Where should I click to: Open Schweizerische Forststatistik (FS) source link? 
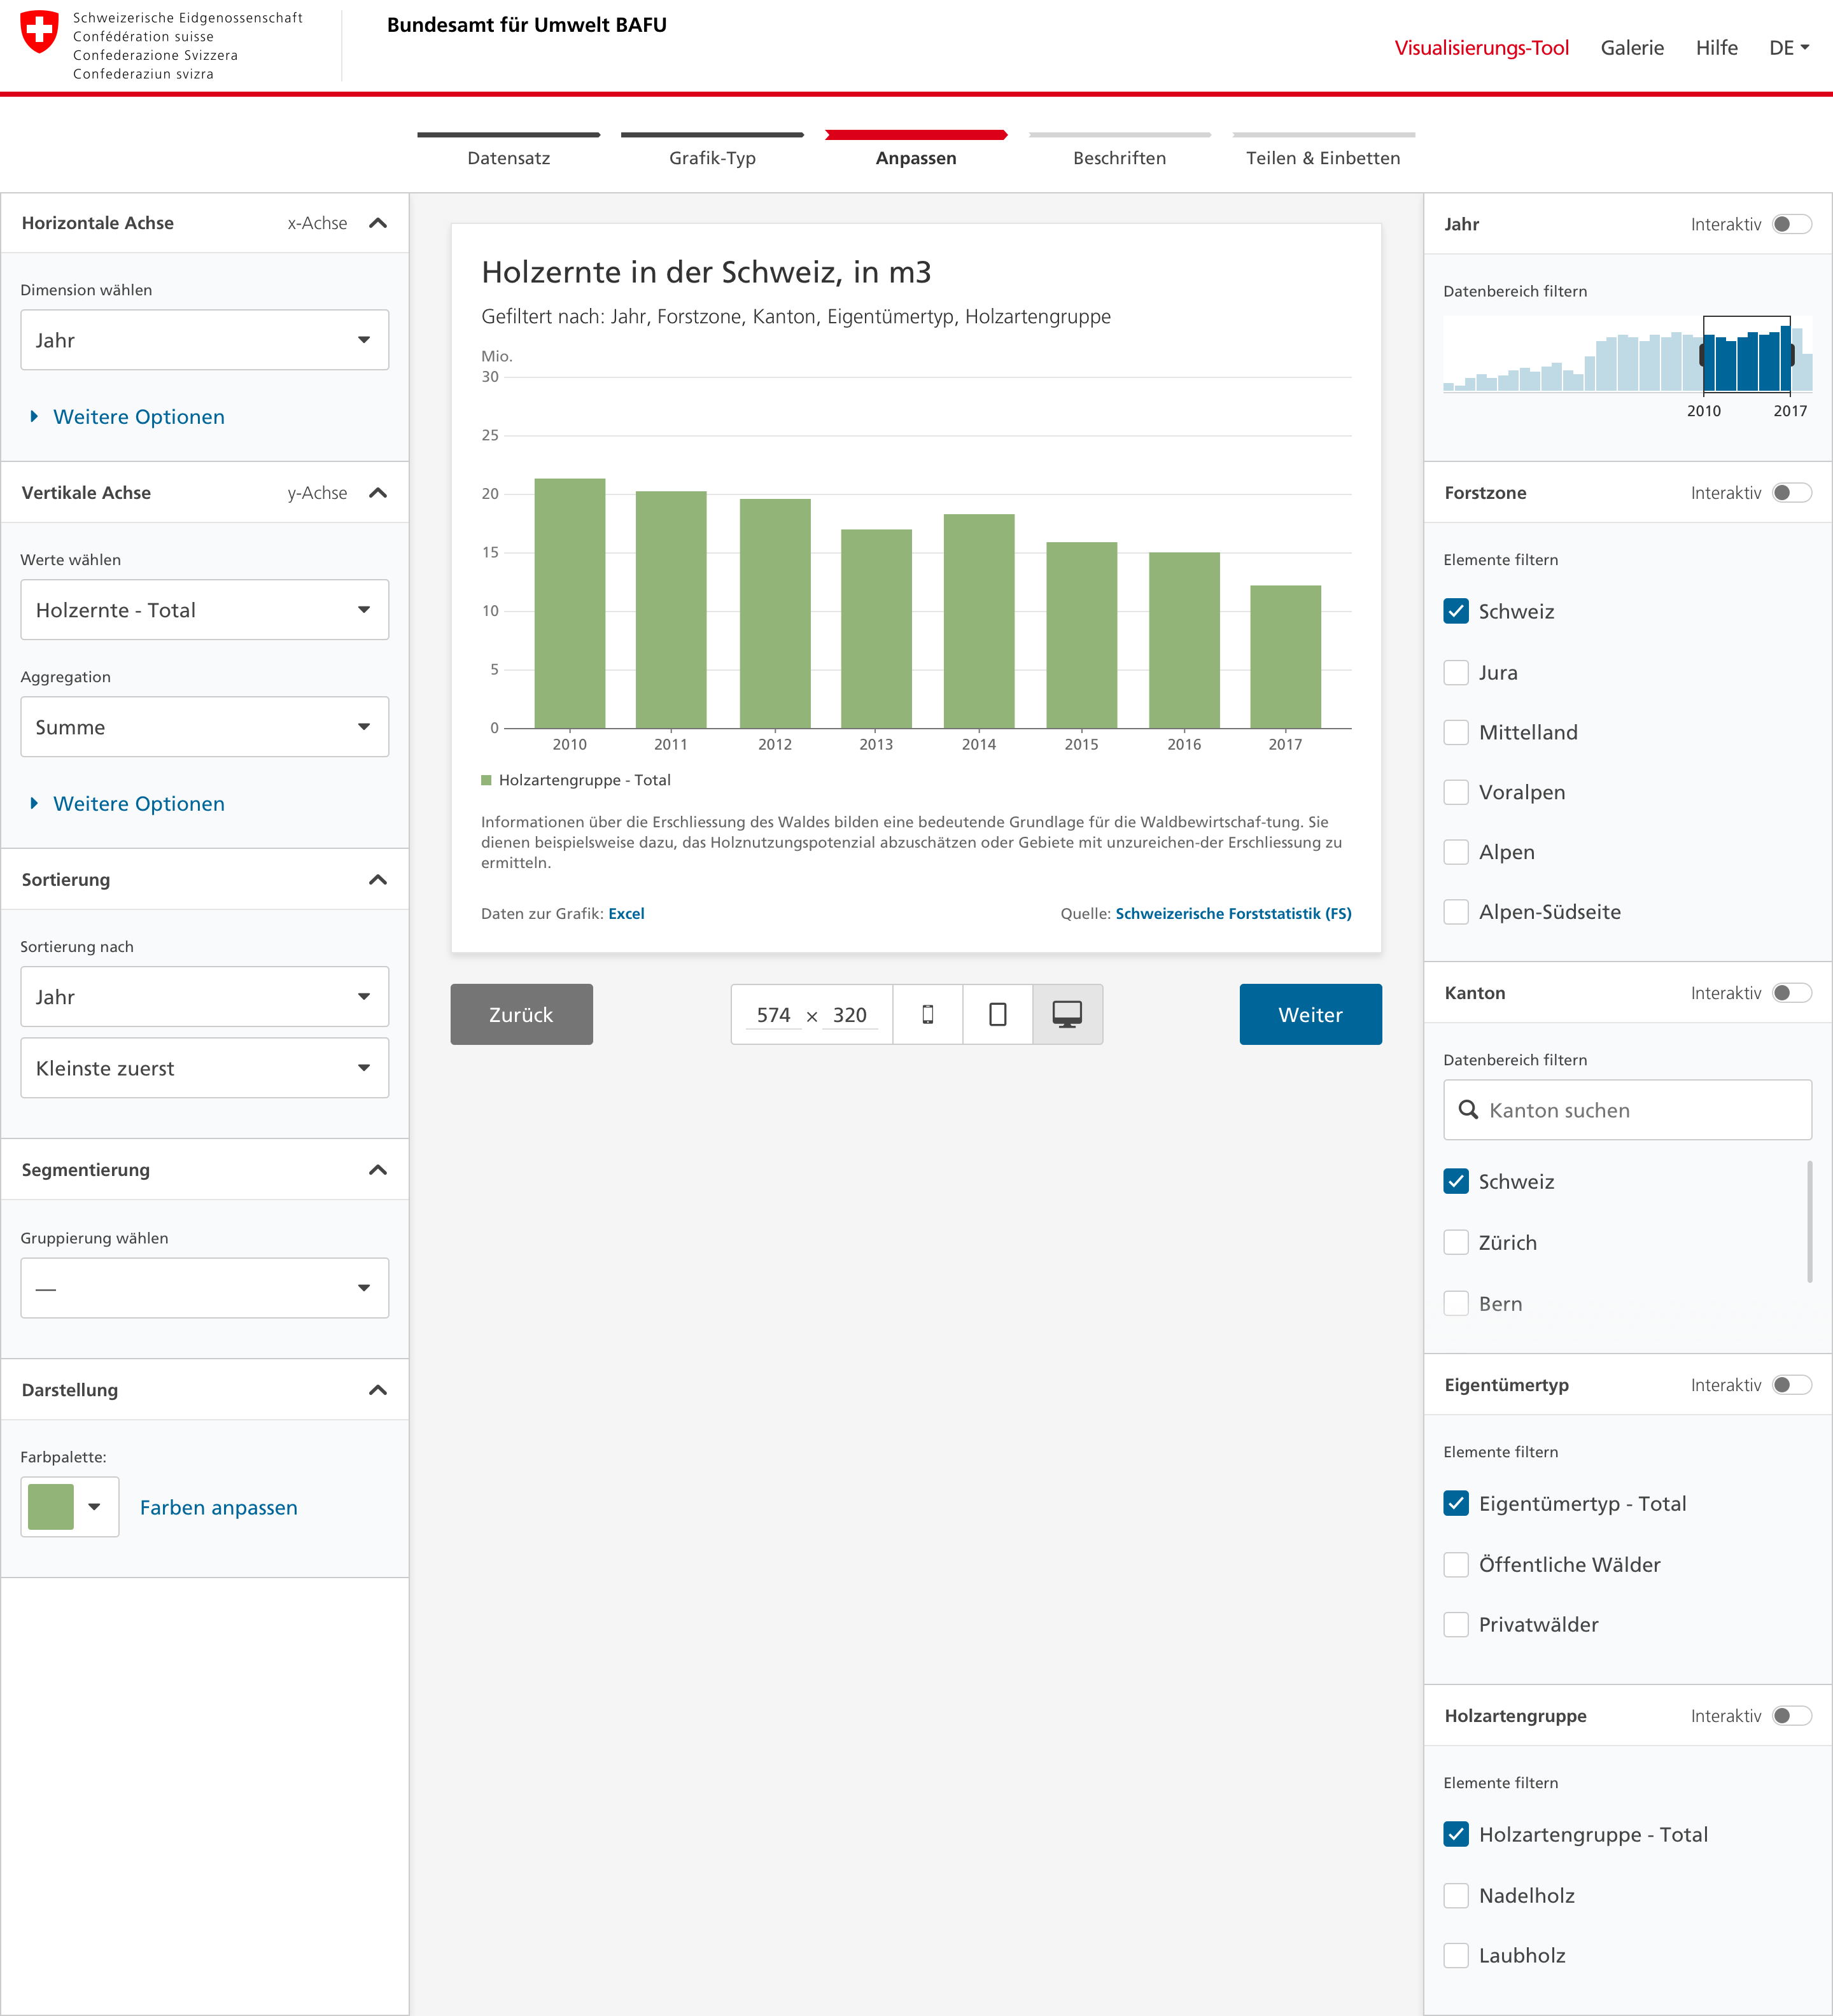(x=1233, y=913)
